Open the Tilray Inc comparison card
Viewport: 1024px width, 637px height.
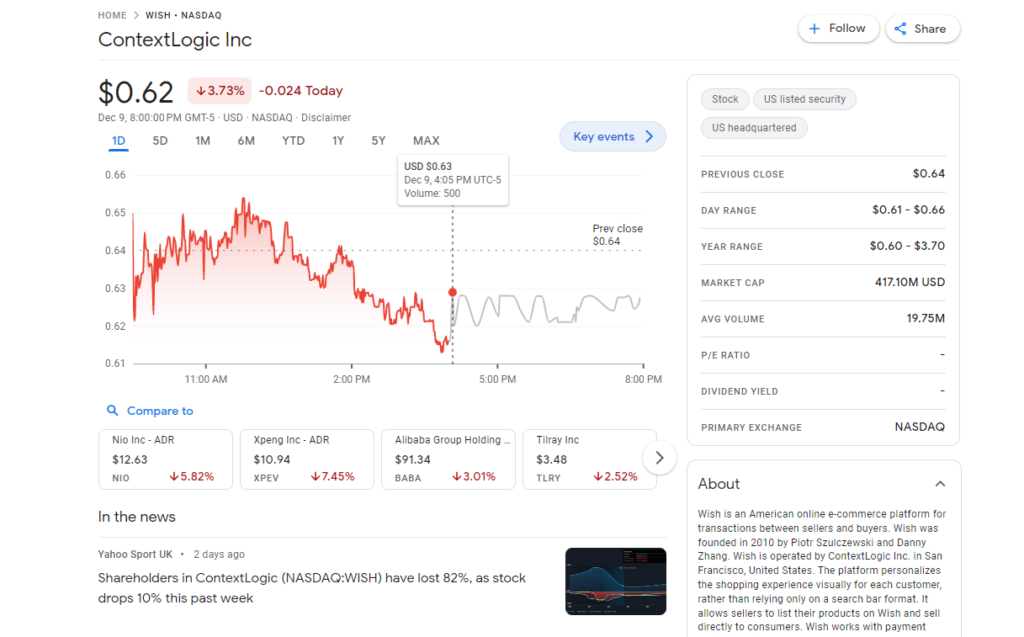tap(590, 459)
